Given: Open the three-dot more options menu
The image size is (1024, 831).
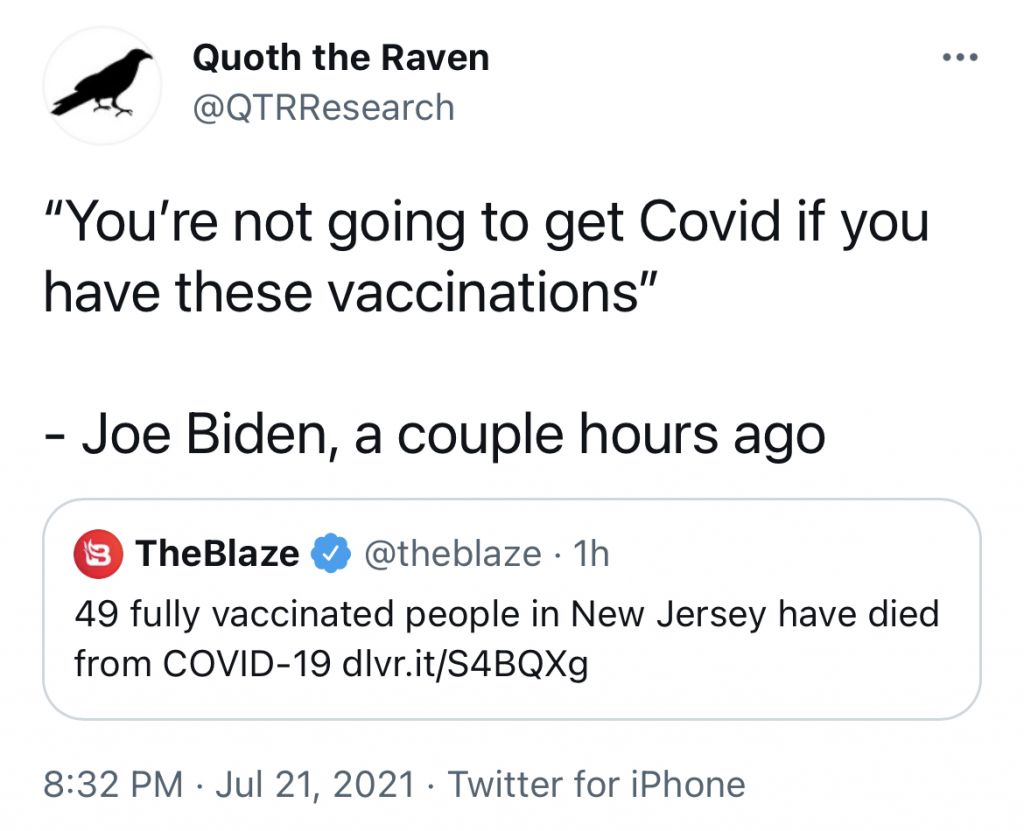Looking at the screenshot, I should point(958,57).
